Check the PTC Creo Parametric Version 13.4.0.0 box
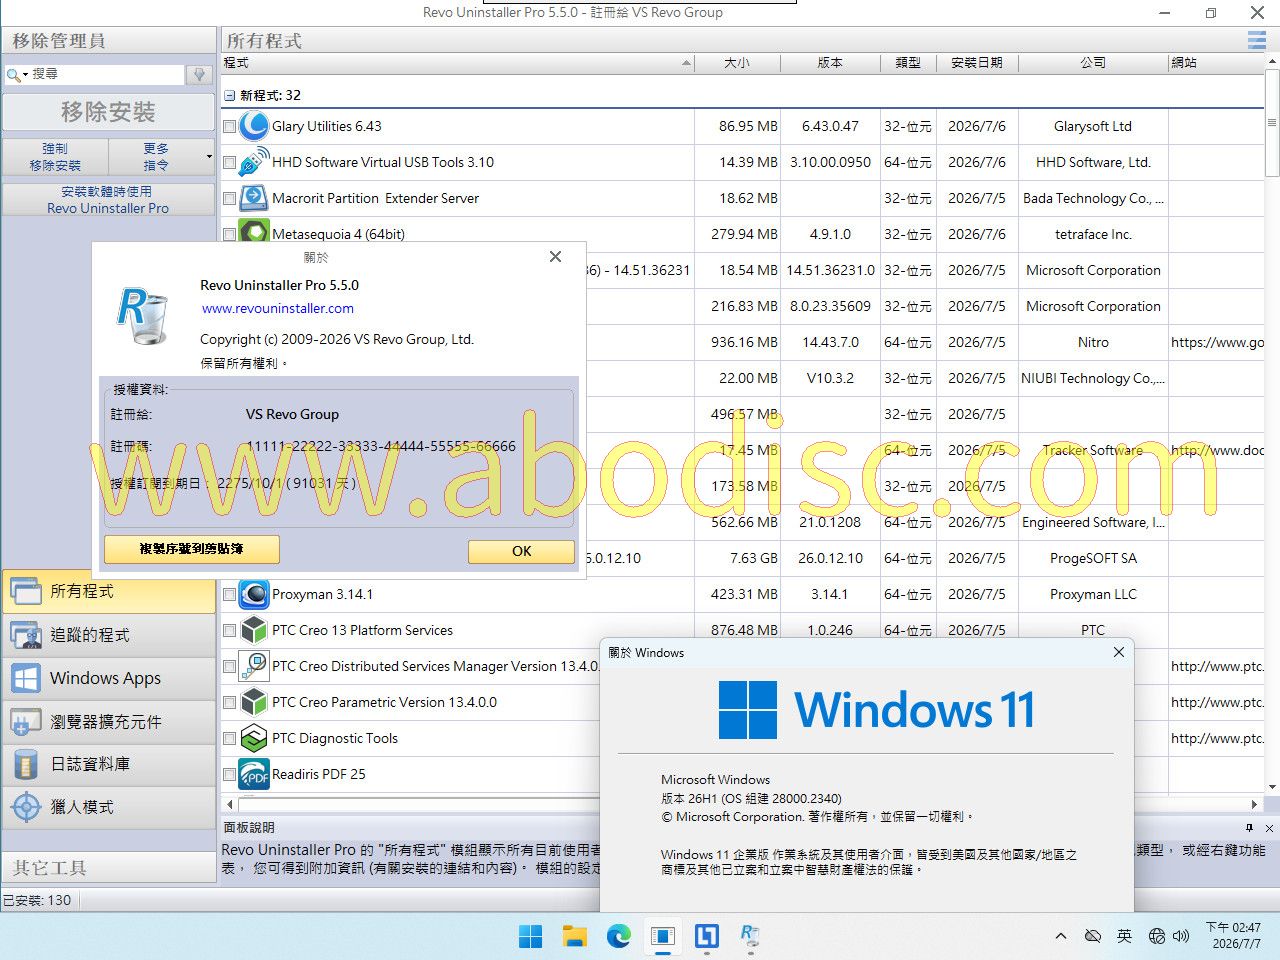 point(229,703)
